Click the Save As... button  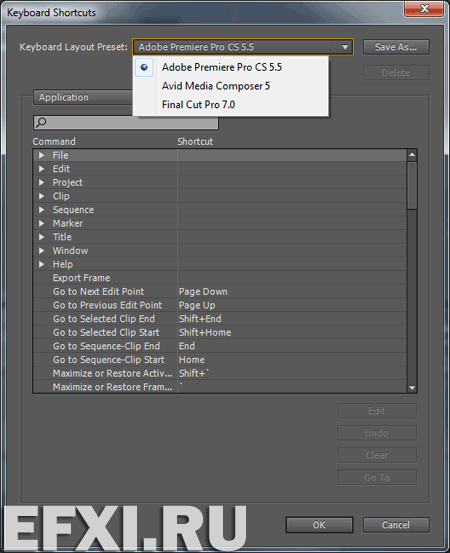[396, 47]
